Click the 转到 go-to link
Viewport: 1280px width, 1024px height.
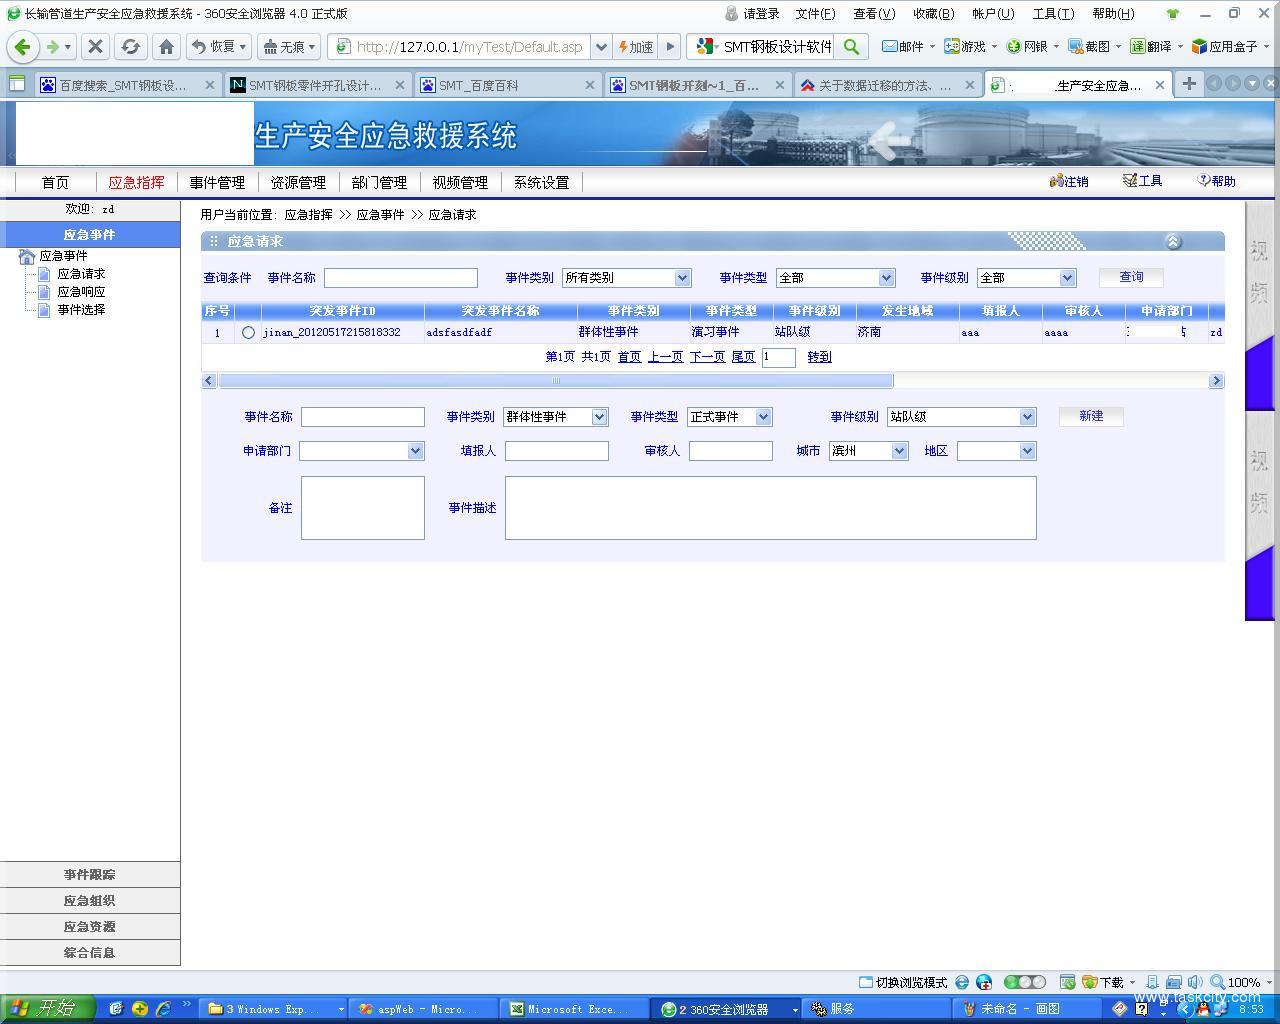coord(819,357)
